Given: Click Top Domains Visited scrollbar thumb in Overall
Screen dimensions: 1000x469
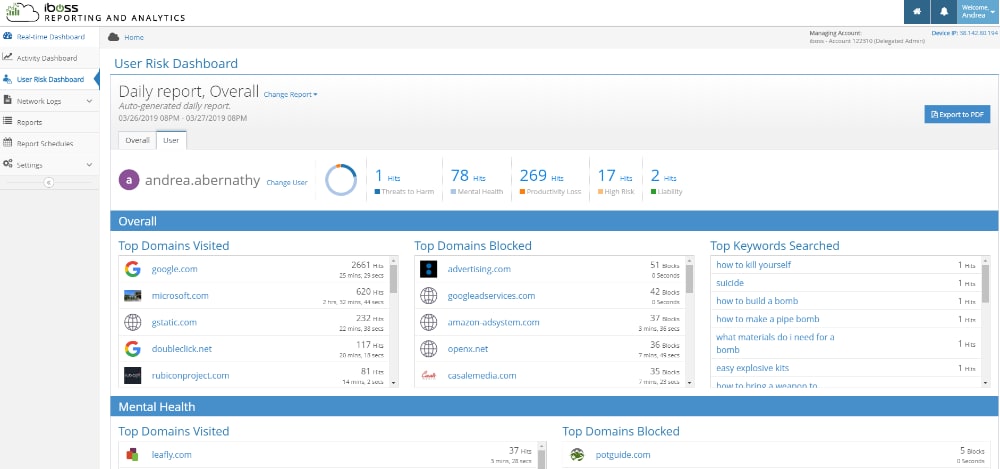Looking at the screenshot, I should tap(393, 279).
